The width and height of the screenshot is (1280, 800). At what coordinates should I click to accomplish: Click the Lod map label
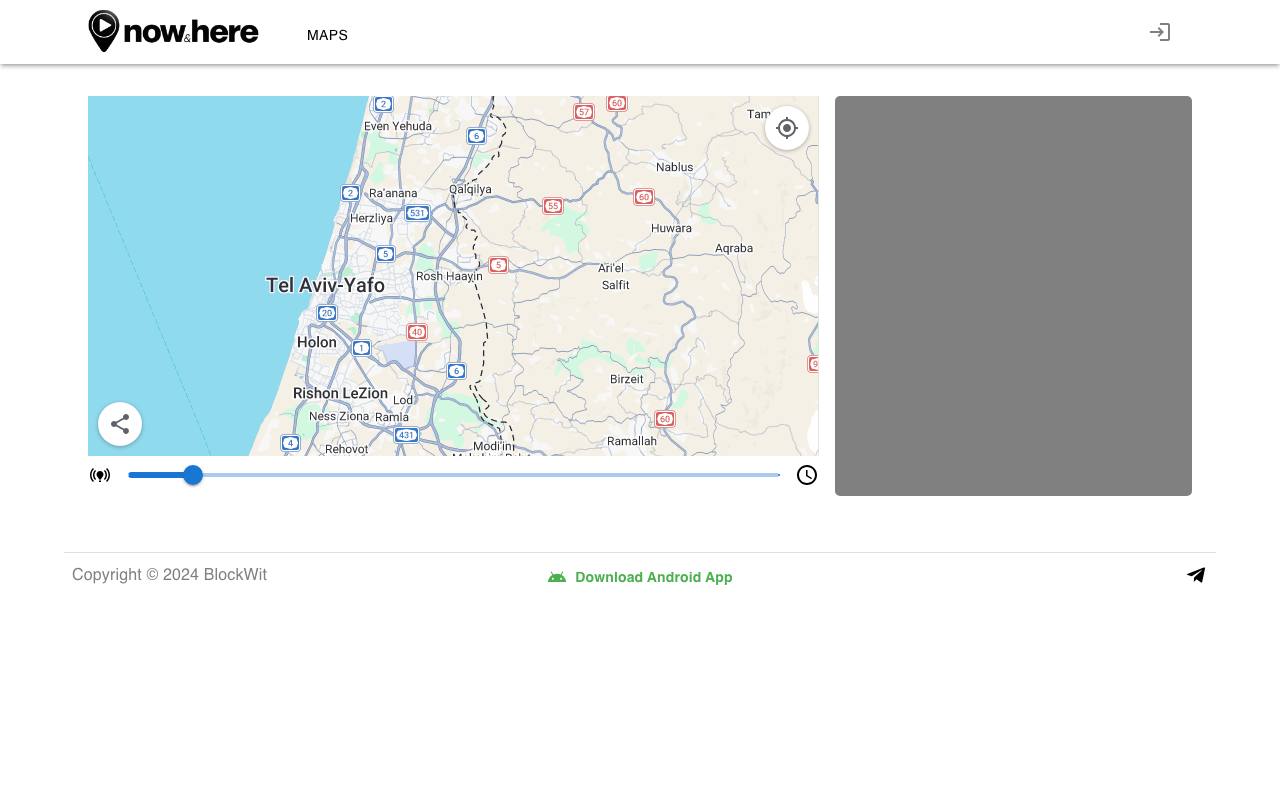(403, 400)
